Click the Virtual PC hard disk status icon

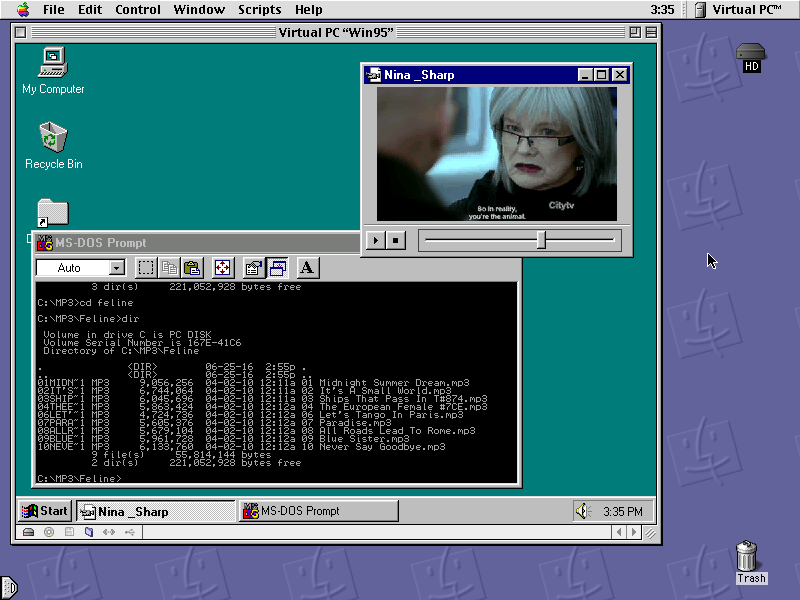29,532
